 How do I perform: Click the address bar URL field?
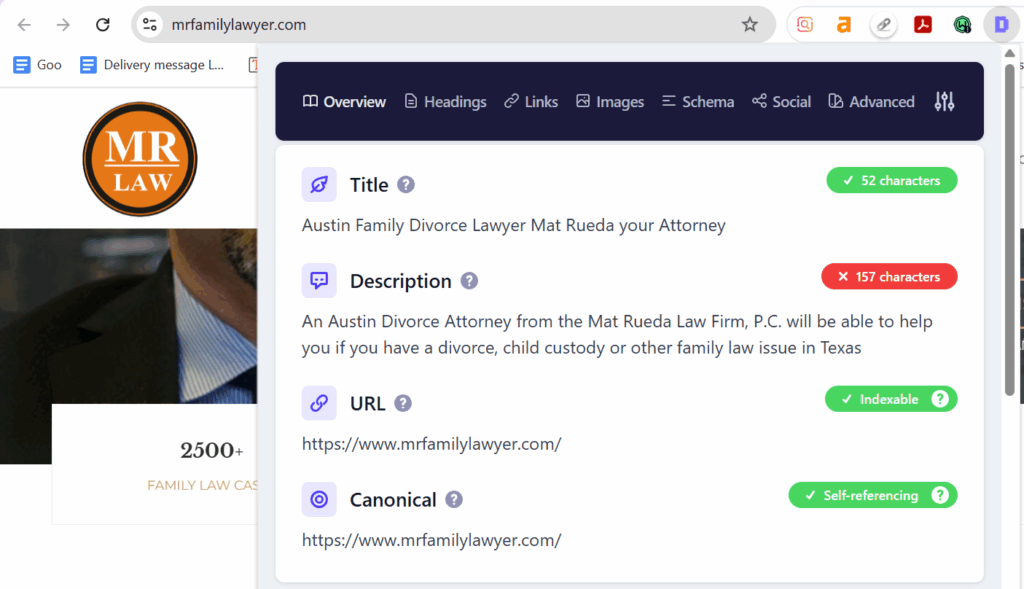[x=453, y=25]
